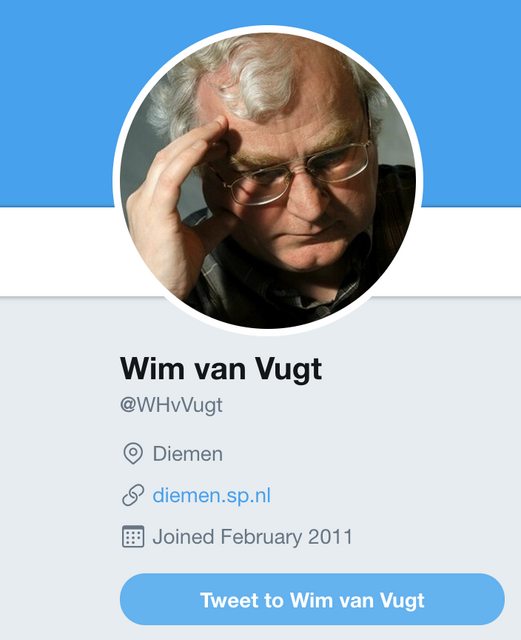Click the Tweet to Wim van Vugt button
Image resolution: width=521 pixels, height=640 pixels.
[312, 599]
